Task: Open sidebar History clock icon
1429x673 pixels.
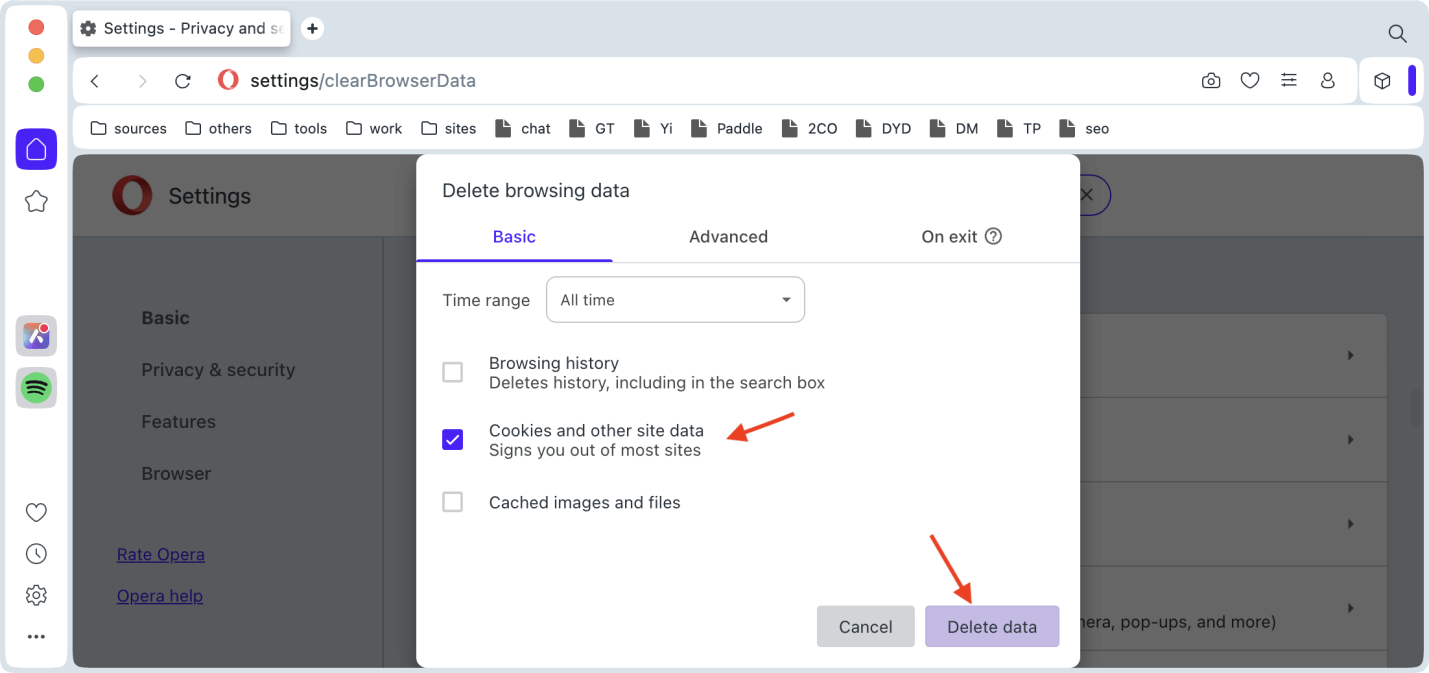Action: [x=36, y=554]
